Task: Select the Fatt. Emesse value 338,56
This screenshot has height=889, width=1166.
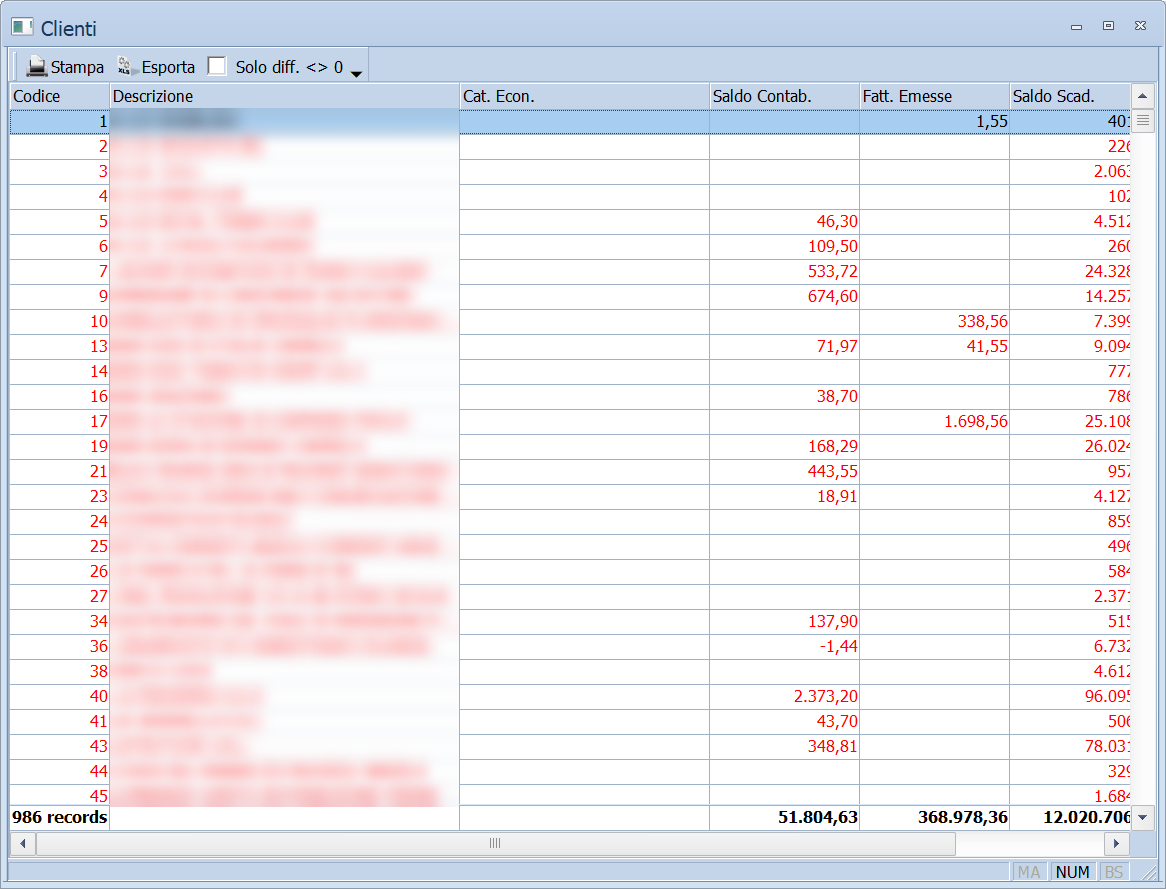Action: click(982, 321)
